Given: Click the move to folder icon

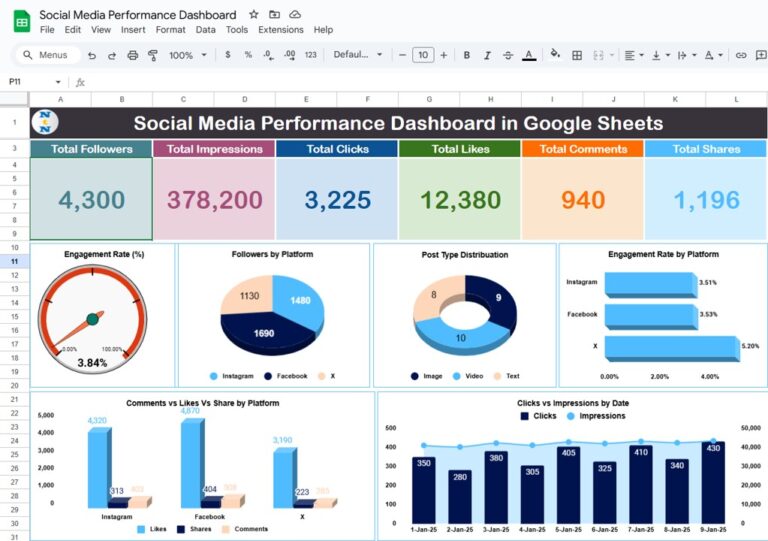Looking at the screenshot, I should (275, 15).
